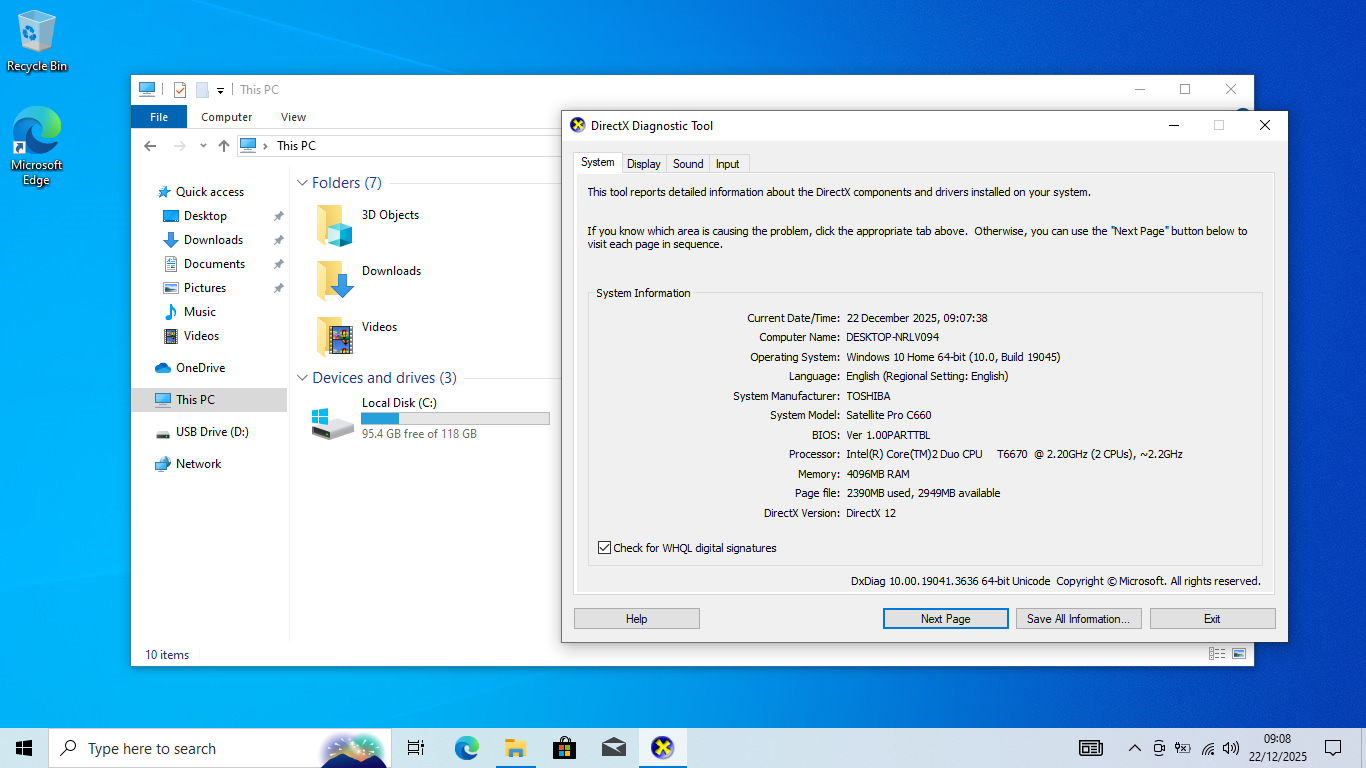Open the Computer ribbon tab
The image size is (1366, 768).
pos(227,117)
